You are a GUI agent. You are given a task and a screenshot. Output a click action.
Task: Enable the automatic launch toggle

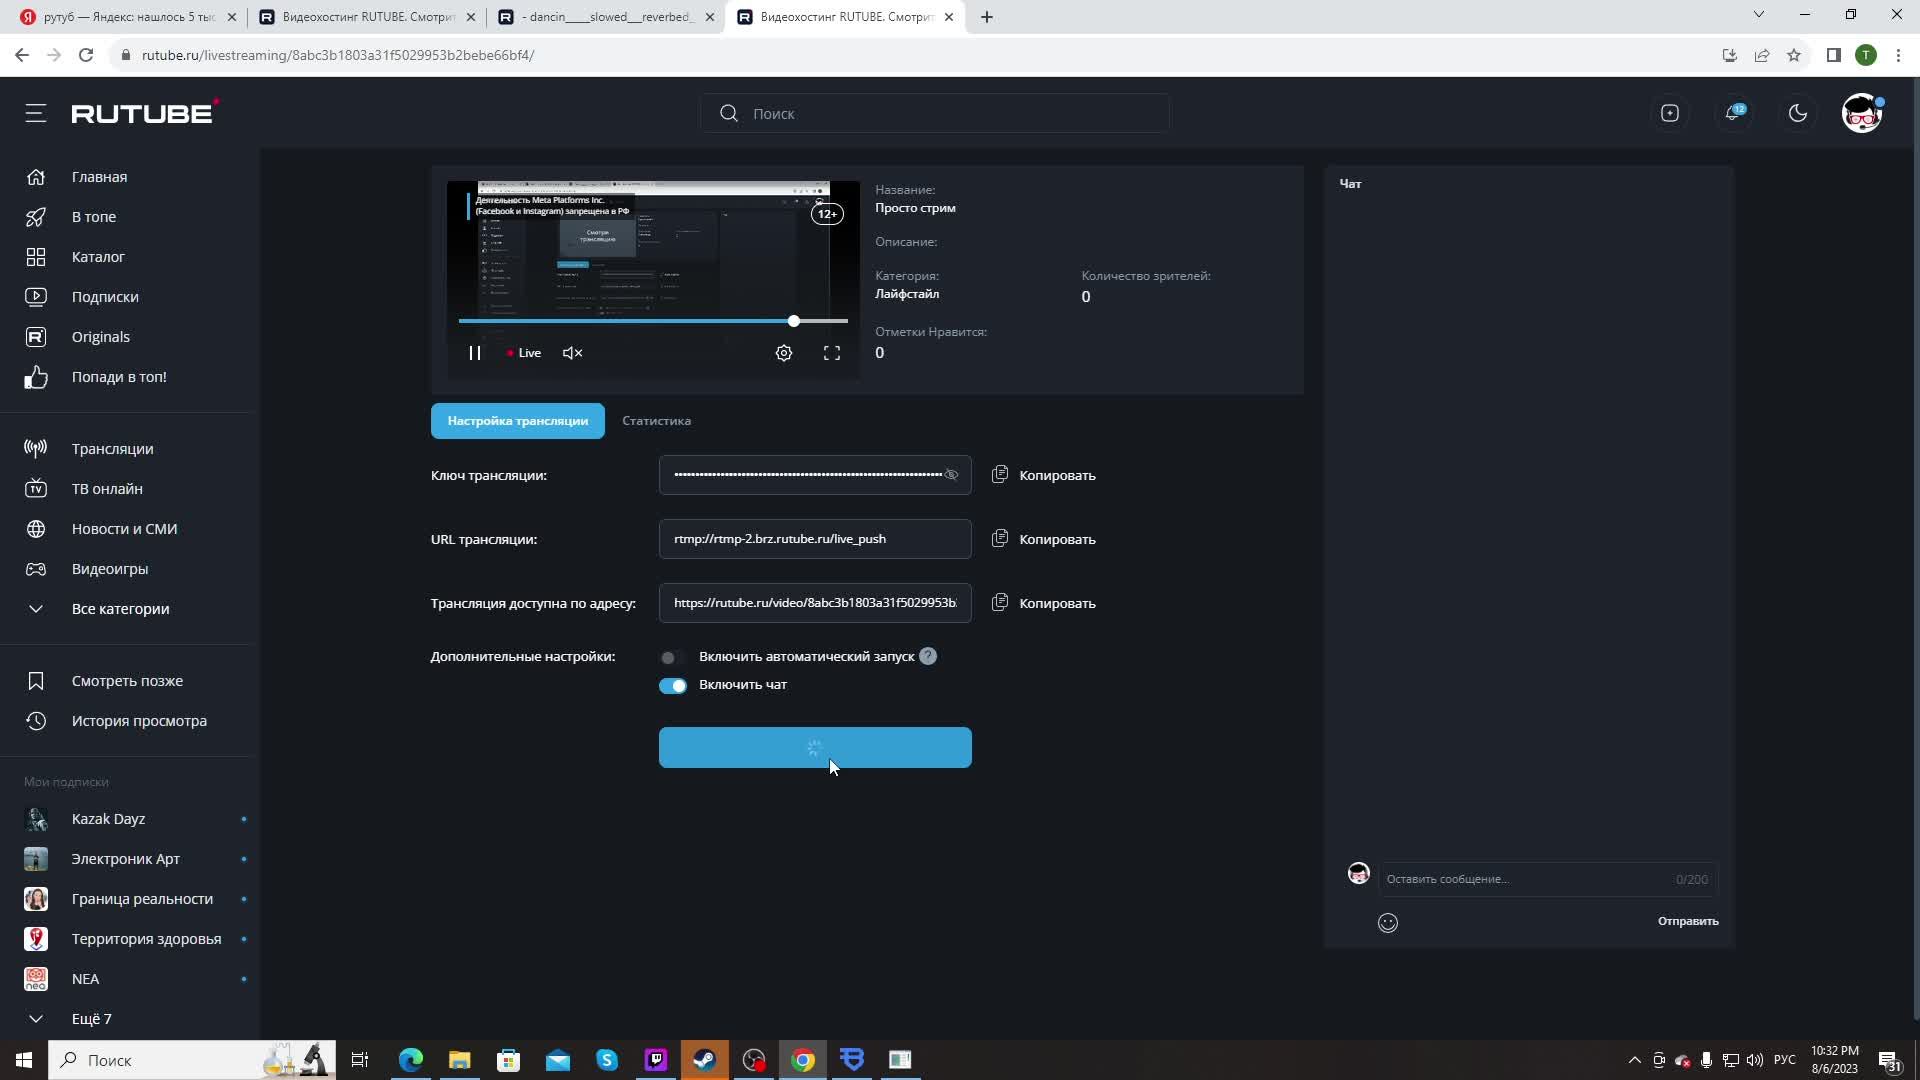point(672,657)
